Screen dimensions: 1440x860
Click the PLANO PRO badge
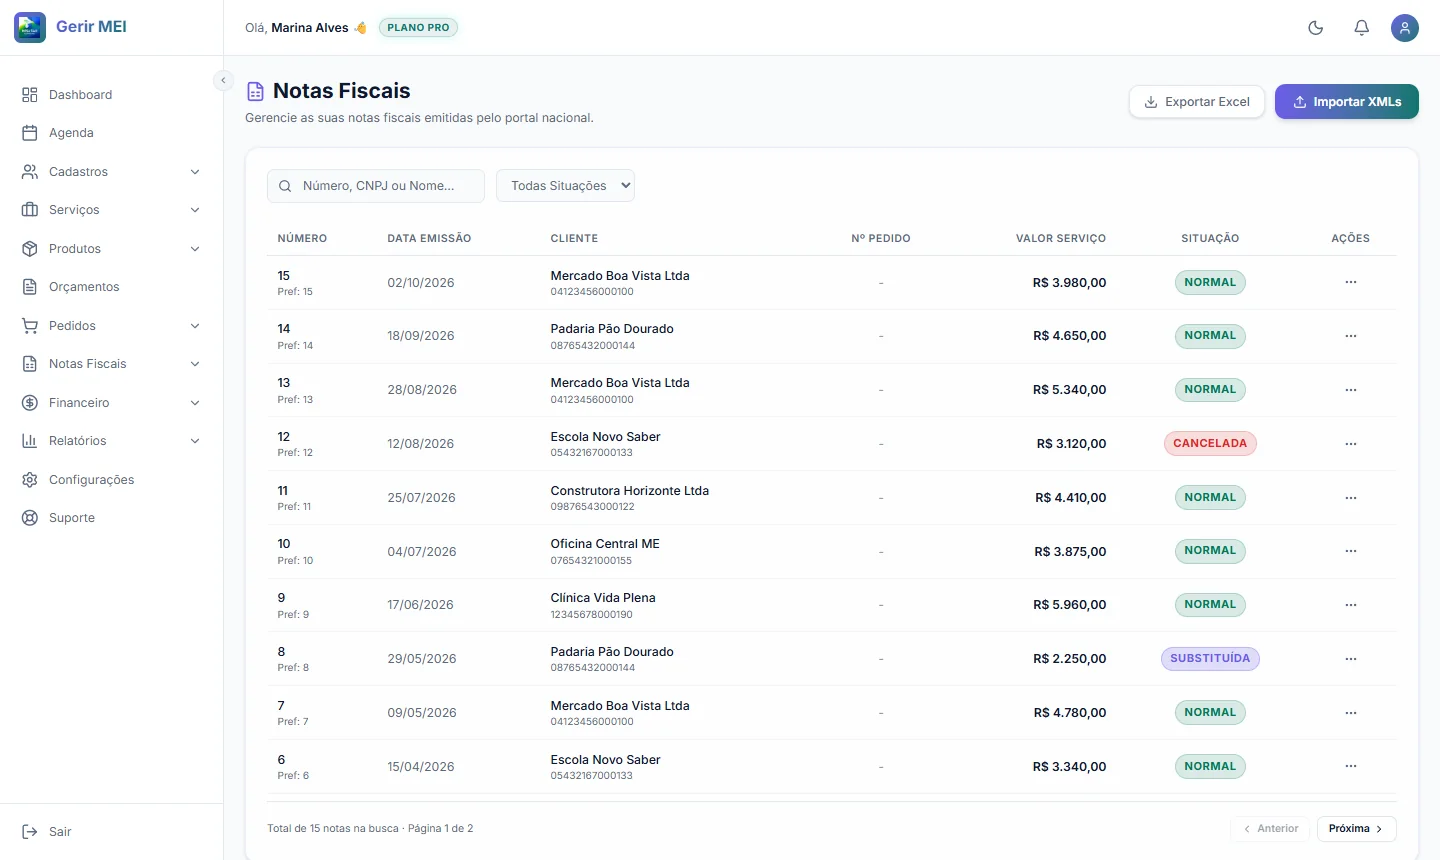(418, 28)
